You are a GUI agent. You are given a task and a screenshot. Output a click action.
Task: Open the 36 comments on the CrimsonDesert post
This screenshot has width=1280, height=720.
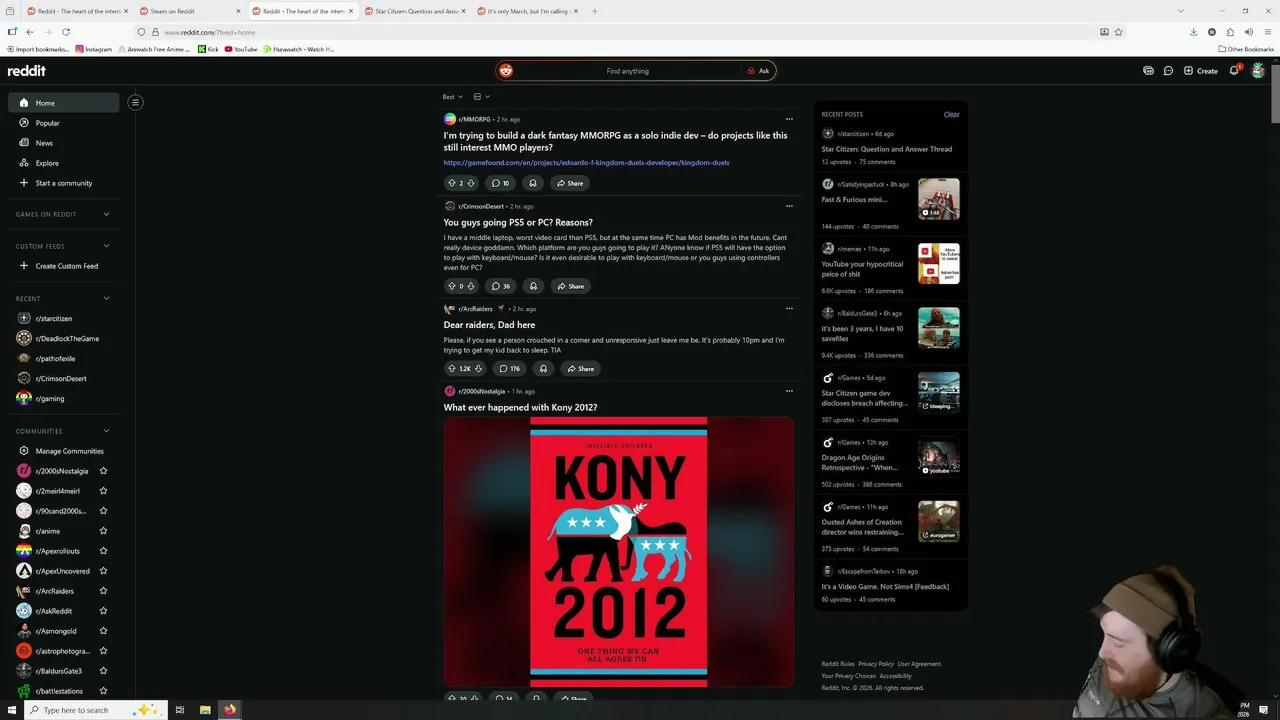point(501,286)
